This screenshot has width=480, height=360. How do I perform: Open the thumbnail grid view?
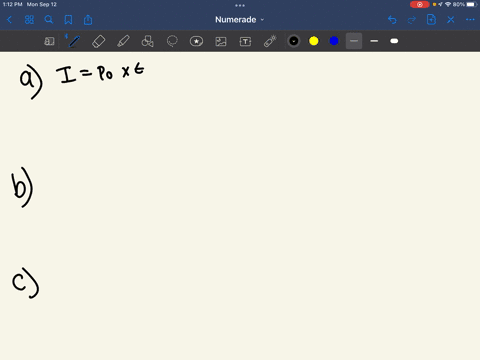[29, 20]
